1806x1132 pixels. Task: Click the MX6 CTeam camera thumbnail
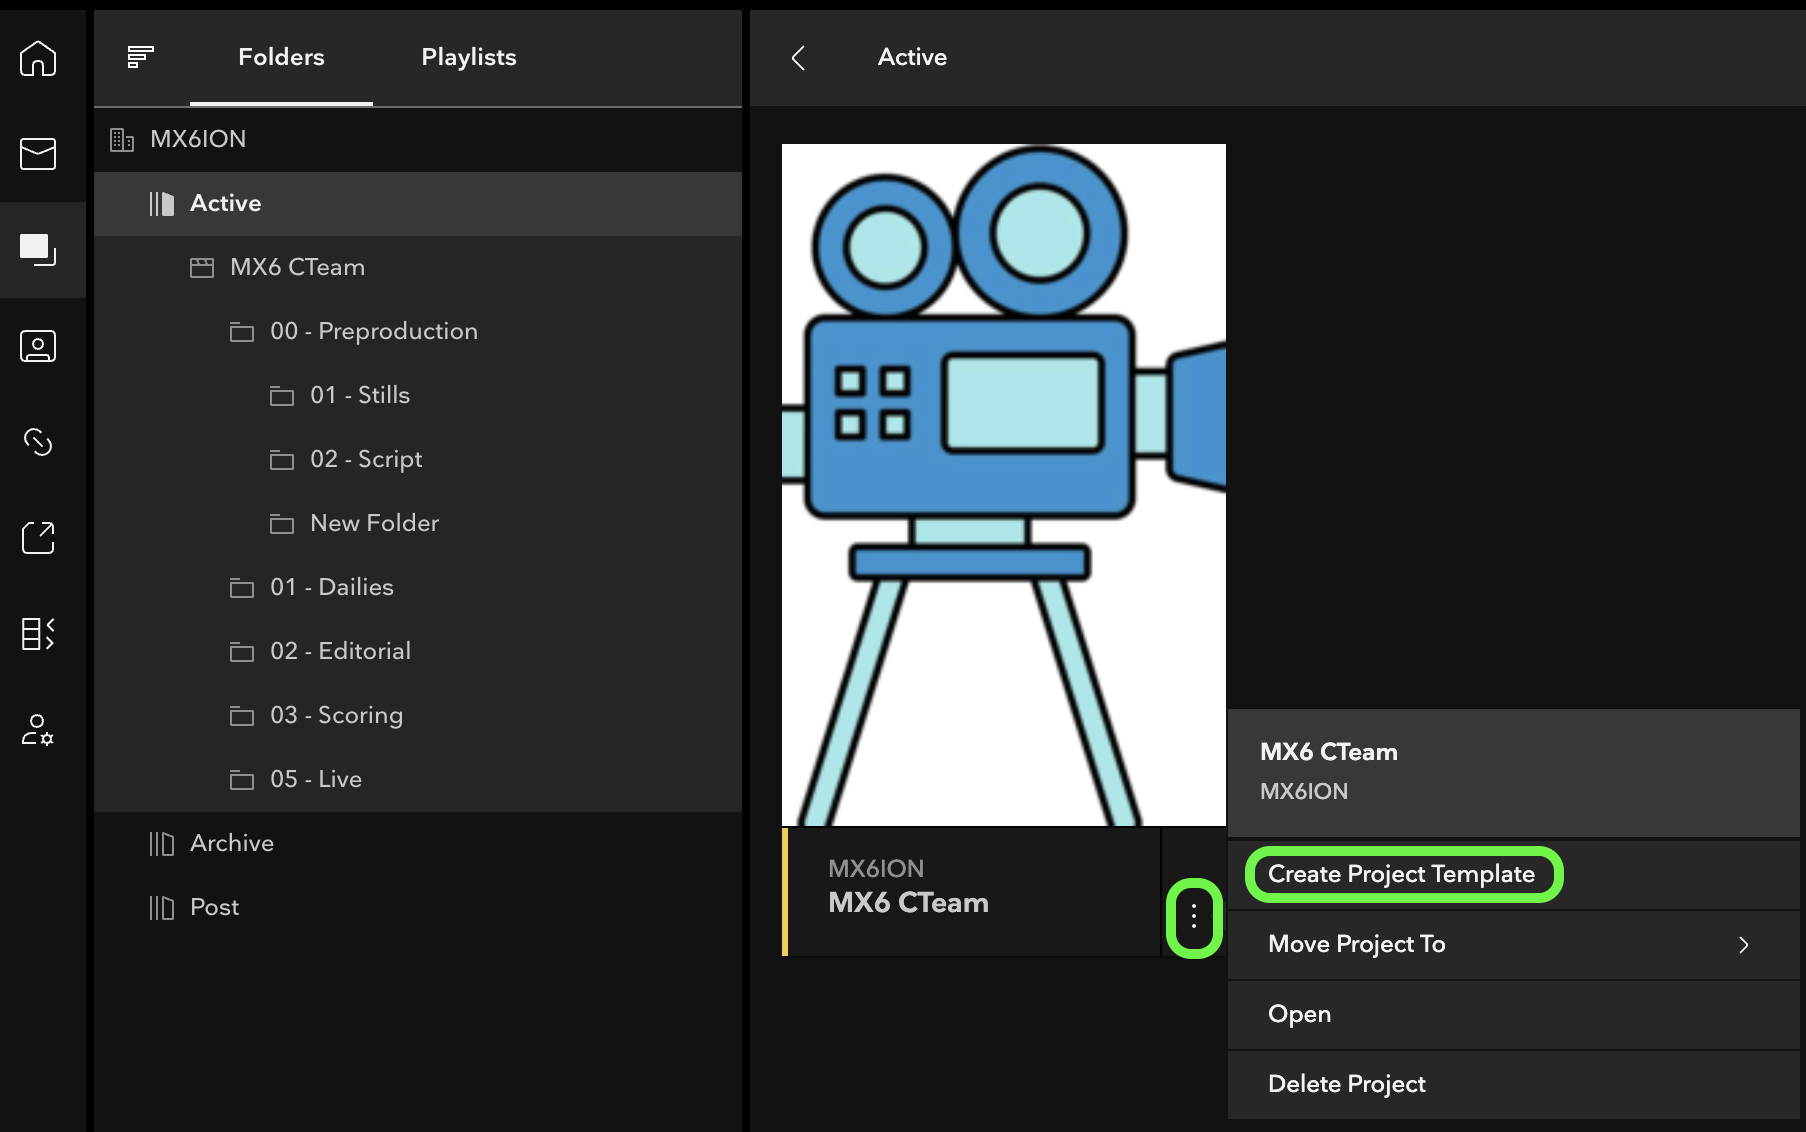click(x=1003, y=485)
